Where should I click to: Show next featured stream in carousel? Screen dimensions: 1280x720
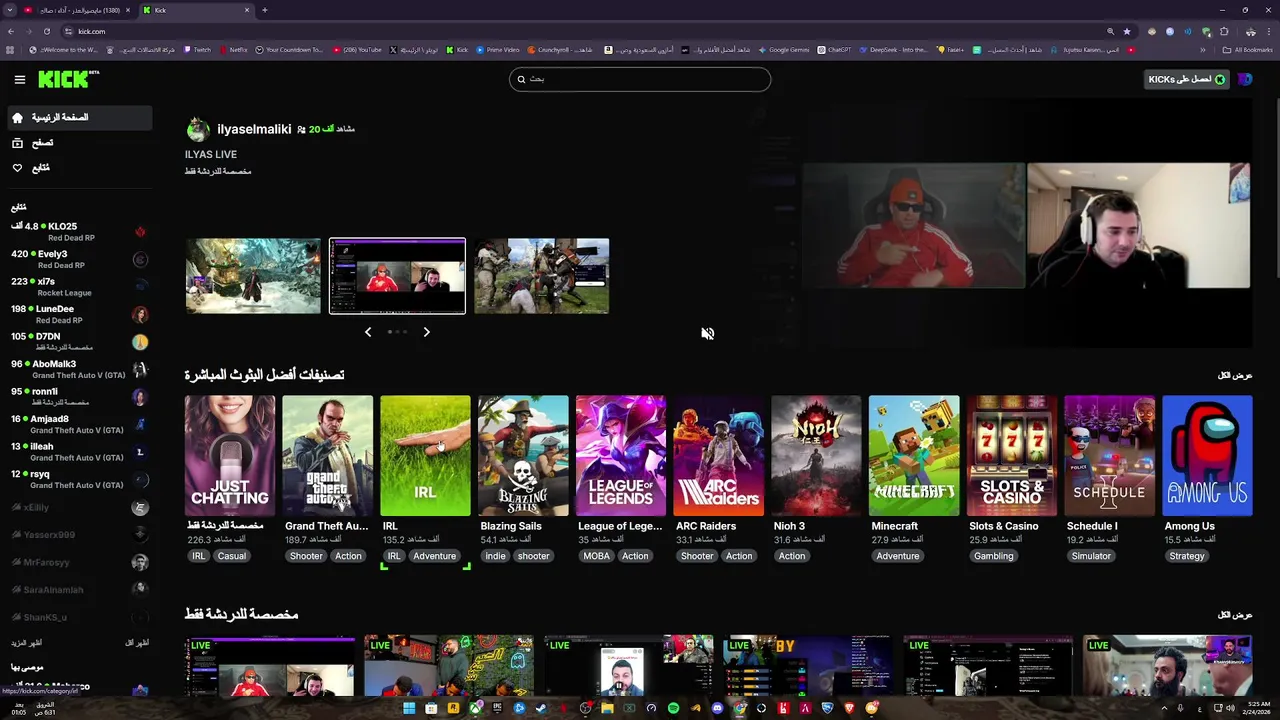tap(426, 332)
